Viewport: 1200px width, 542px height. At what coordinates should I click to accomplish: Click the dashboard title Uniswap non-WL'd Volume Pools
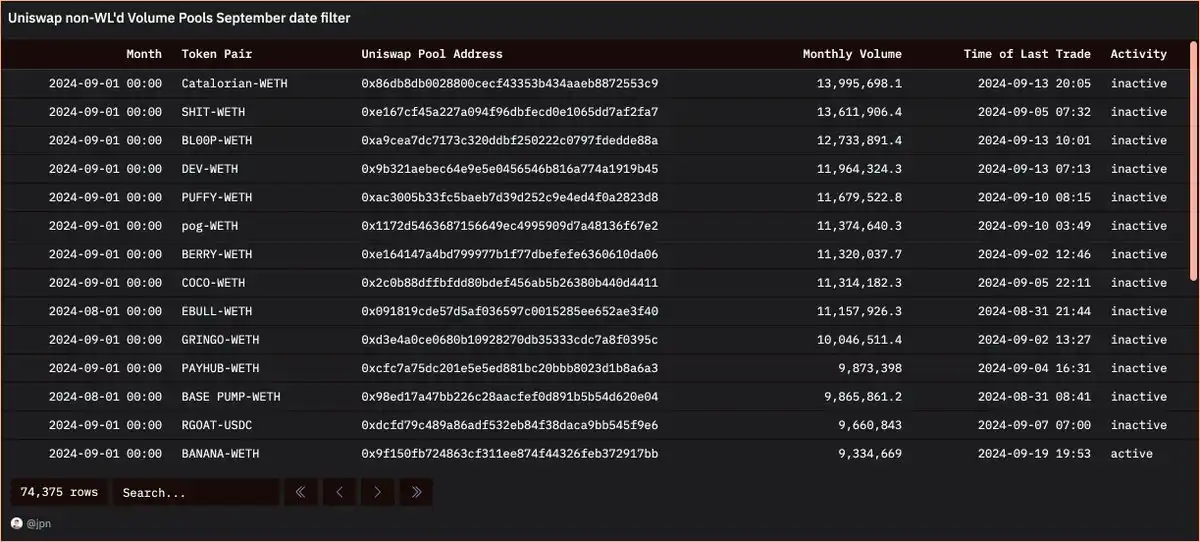pos(179,18)
